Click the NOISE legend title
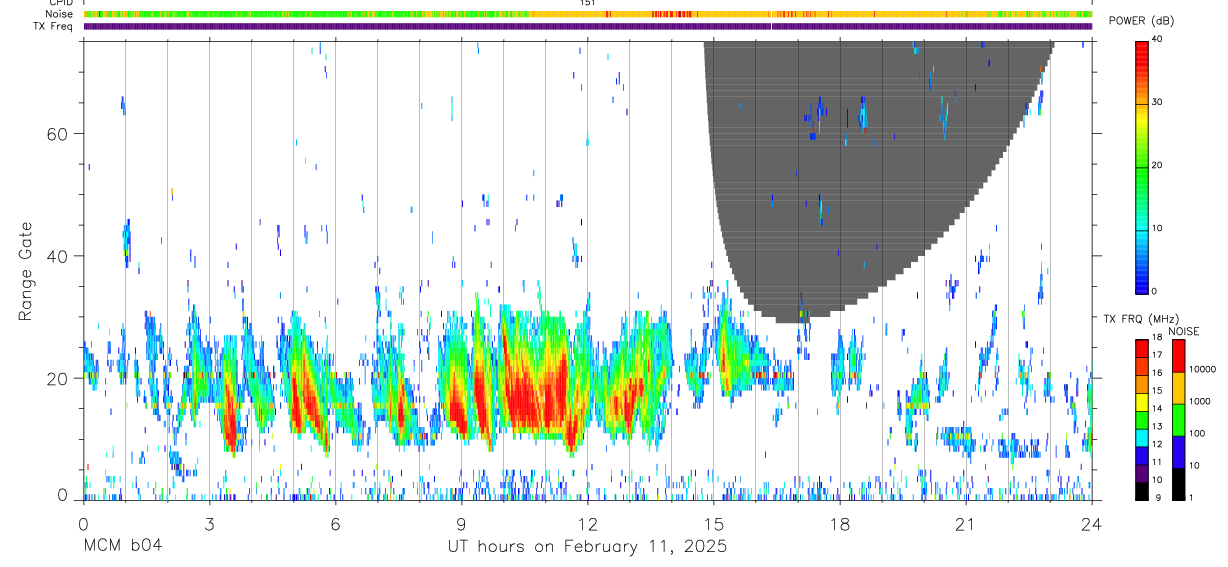 (1184, 332)
